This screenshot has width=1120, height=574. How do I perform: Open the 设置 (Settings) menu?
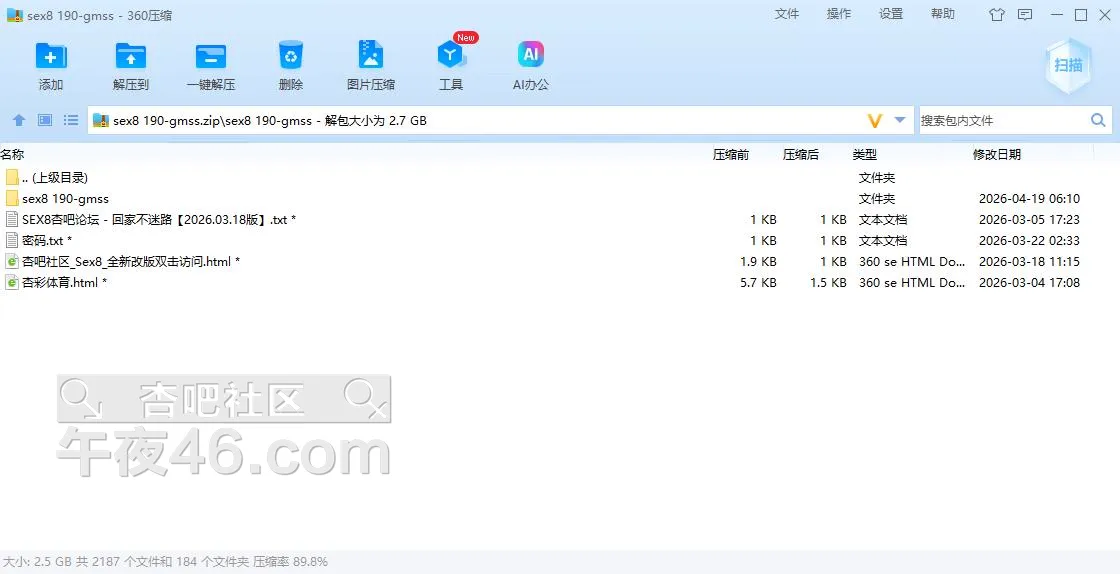(891, 14)
